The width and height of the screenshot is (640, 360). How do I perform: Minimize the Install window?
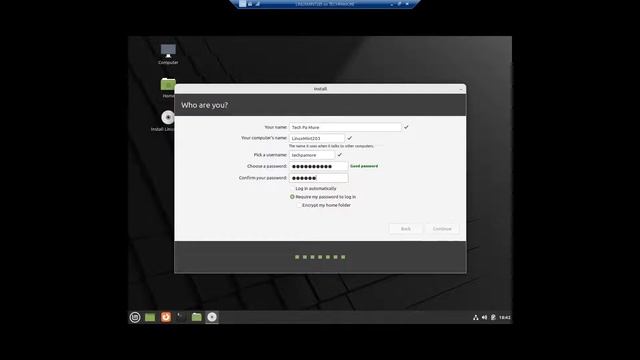click(x=461, y=89)
